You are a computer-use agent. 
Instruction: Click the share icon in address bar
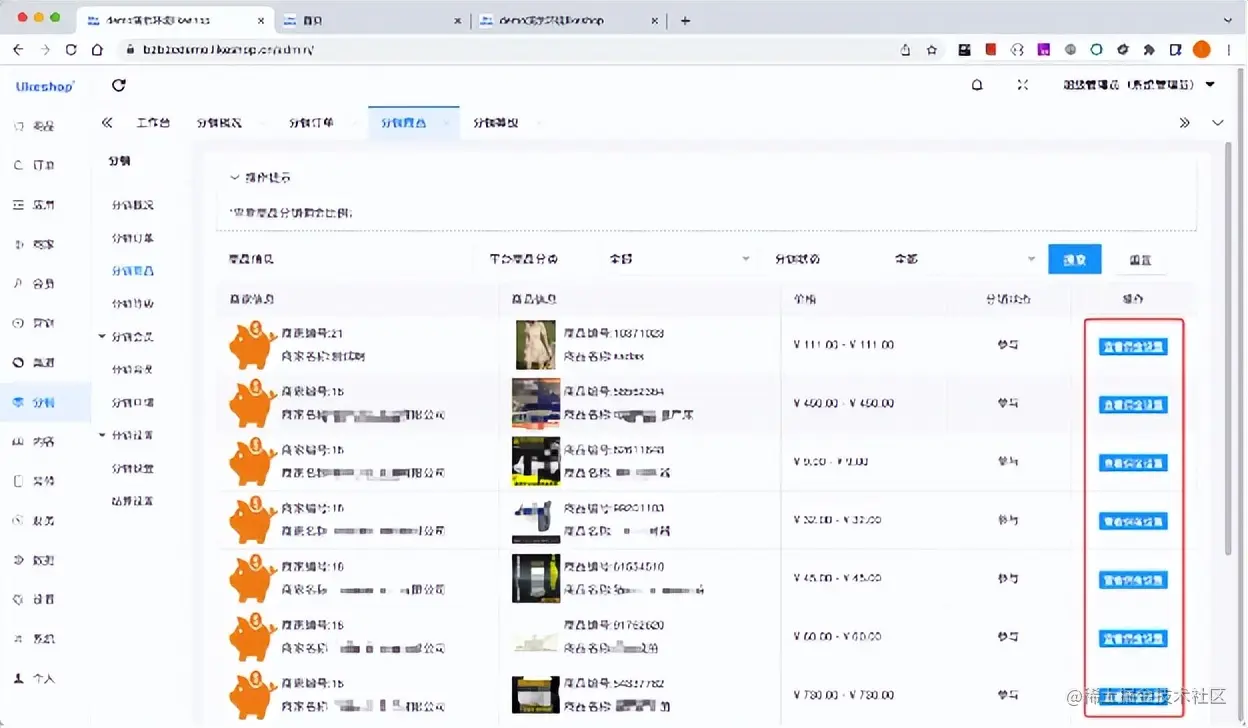[906, 49]
